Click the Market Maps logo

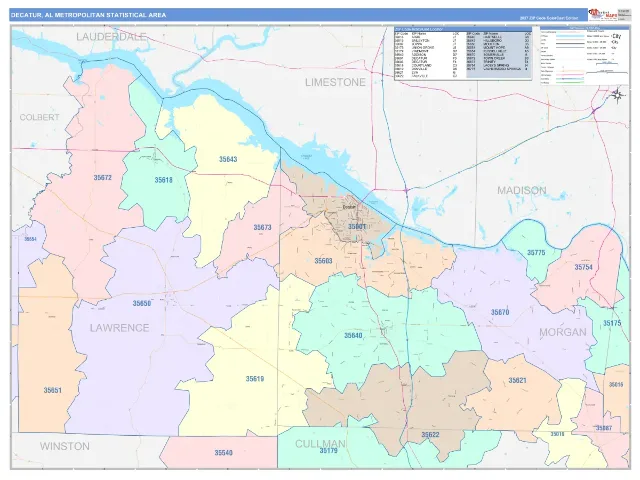point(602,14)
